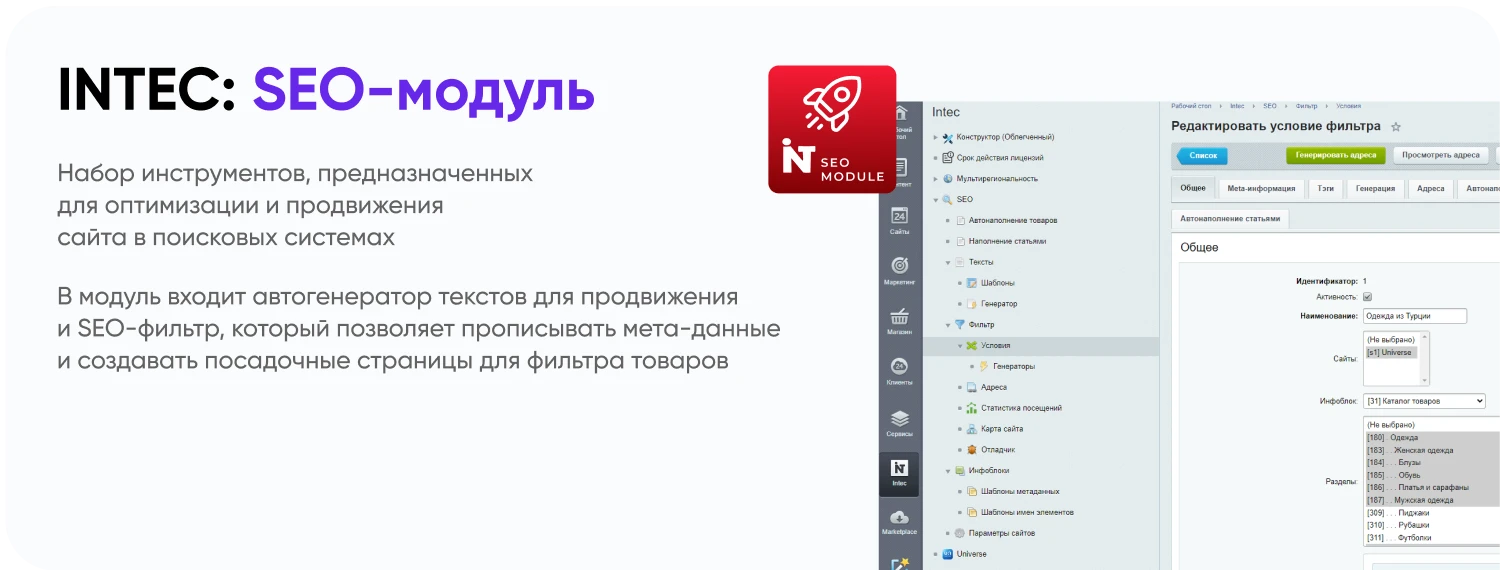The image size is (1500, 570).
Task: Select the Intec sidebar icon
Action: pos(899,472)
